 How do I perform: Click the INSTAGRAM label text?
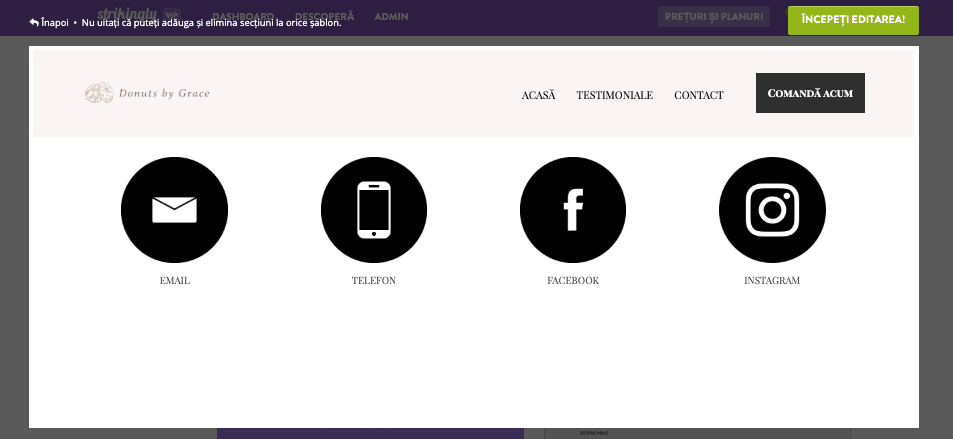click(772, 281)
